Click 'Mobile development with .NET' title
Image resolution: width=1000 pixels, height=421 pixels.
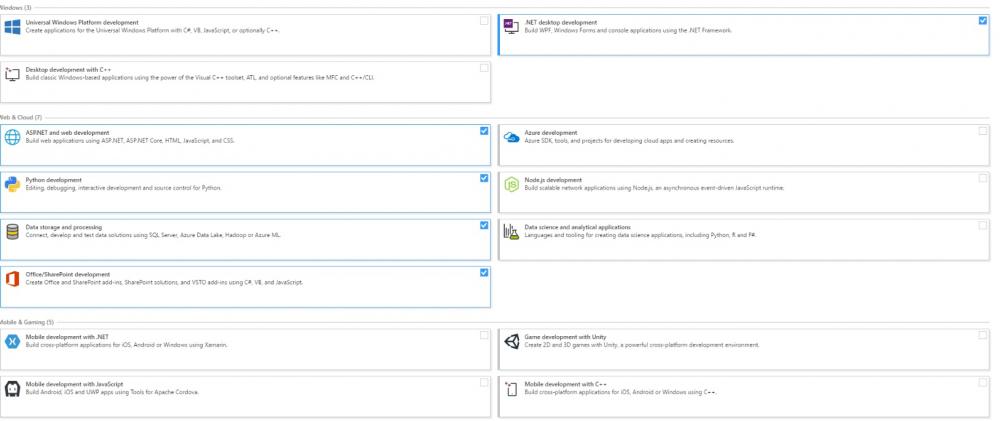[66, 337]
